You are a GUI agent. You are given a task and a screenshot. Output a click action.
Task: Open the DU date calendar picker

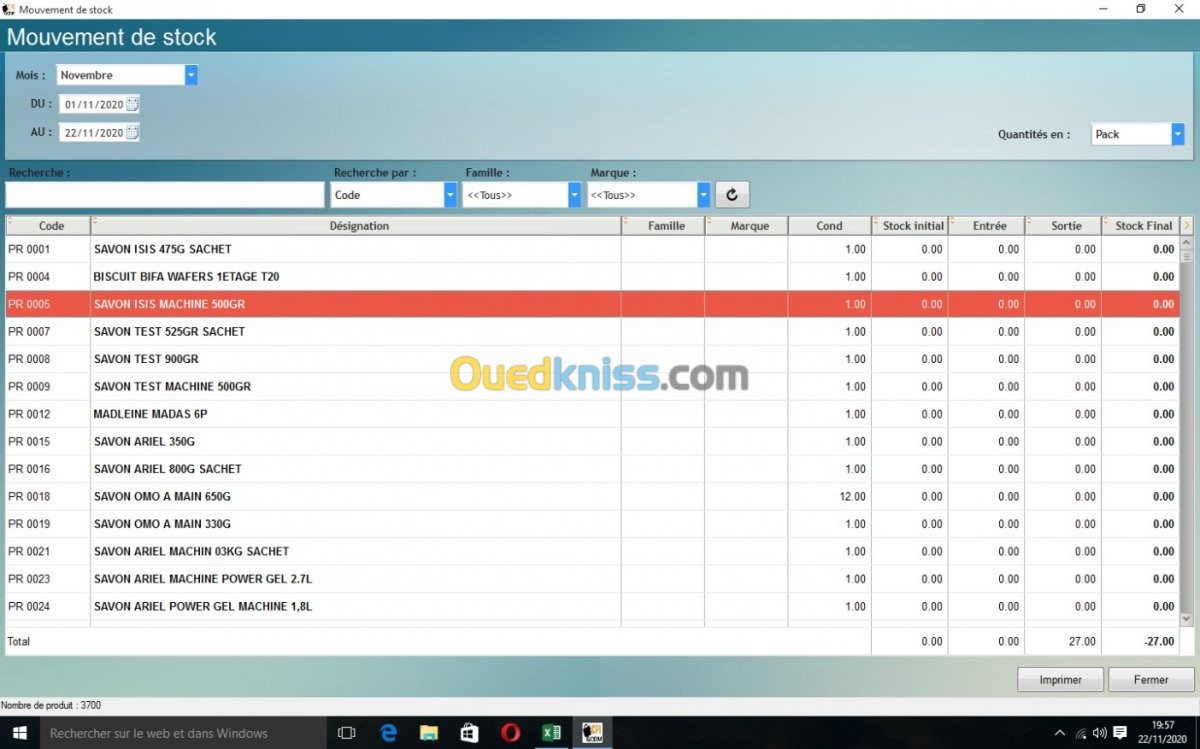(133, 104)
